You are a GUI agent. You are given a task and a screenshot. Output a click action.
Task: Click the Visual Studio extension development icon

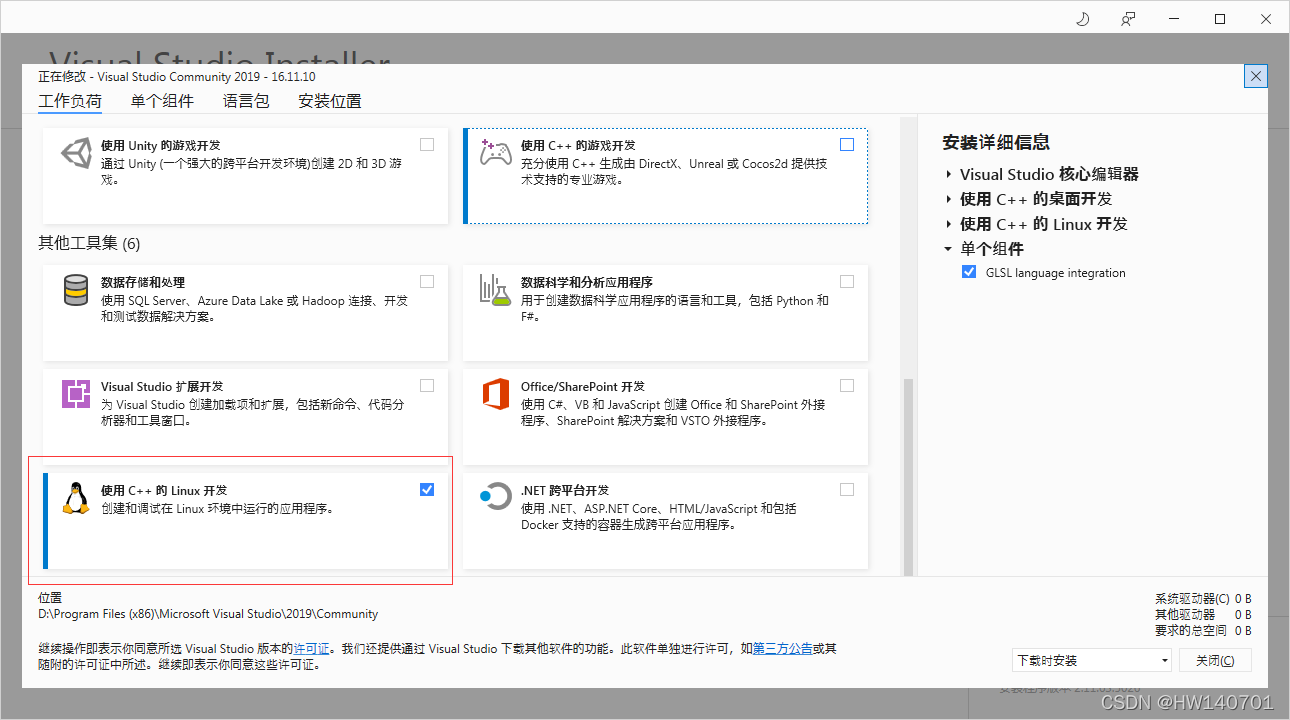[x=76, y=395]
